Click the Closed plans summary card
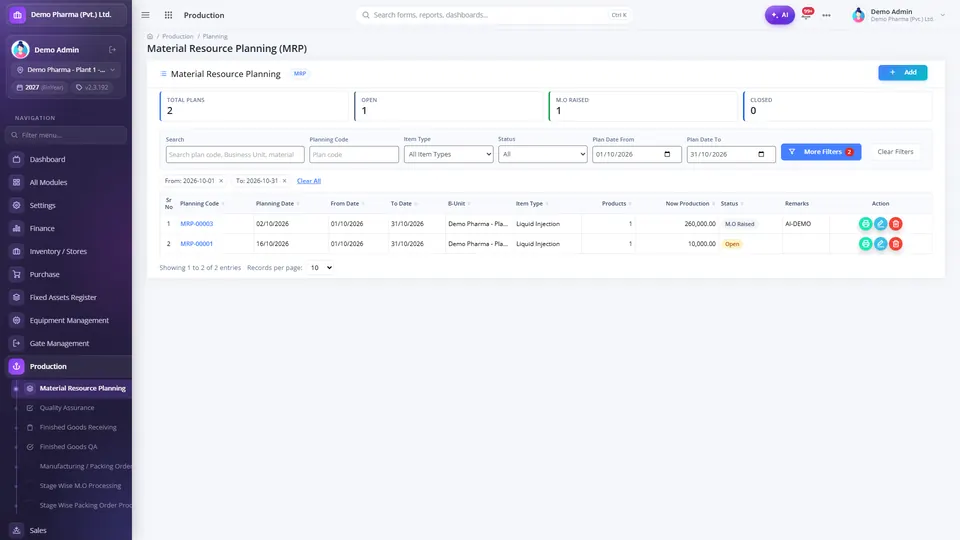 coord(838,106)
